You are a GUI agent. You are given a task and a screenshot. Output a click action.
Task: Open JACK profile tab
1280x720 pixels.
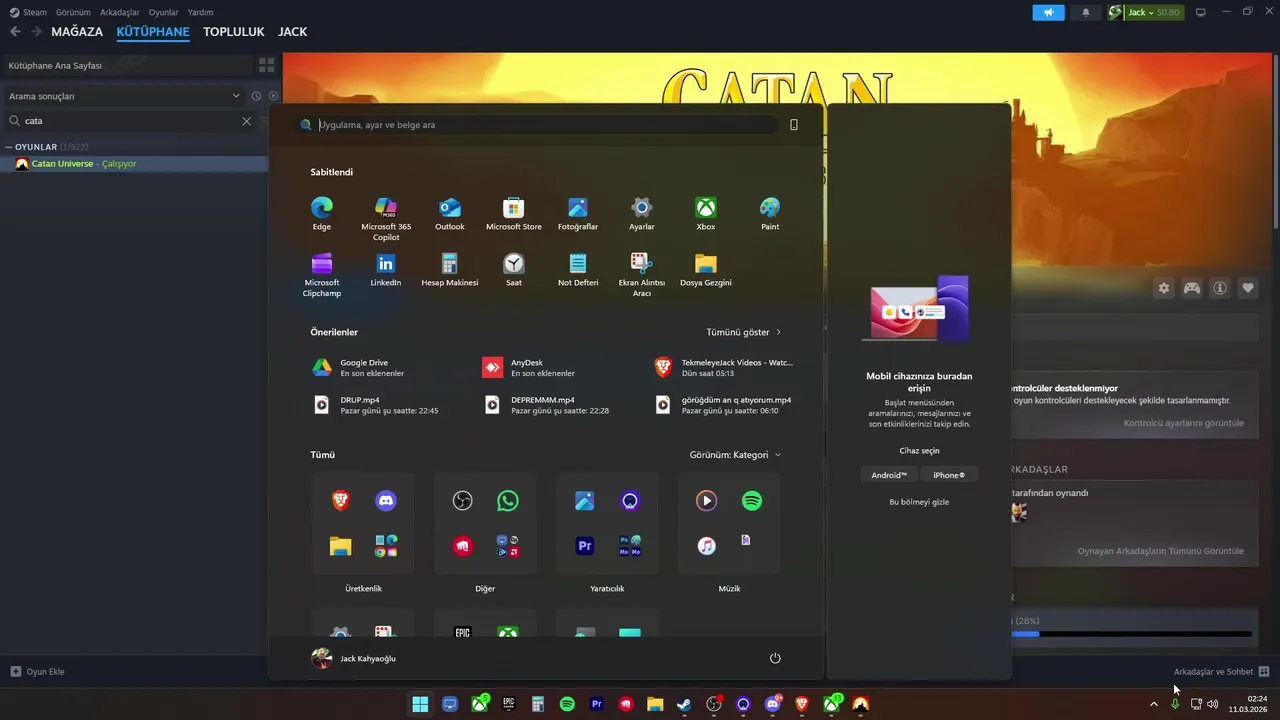click(x=292, y=32)
